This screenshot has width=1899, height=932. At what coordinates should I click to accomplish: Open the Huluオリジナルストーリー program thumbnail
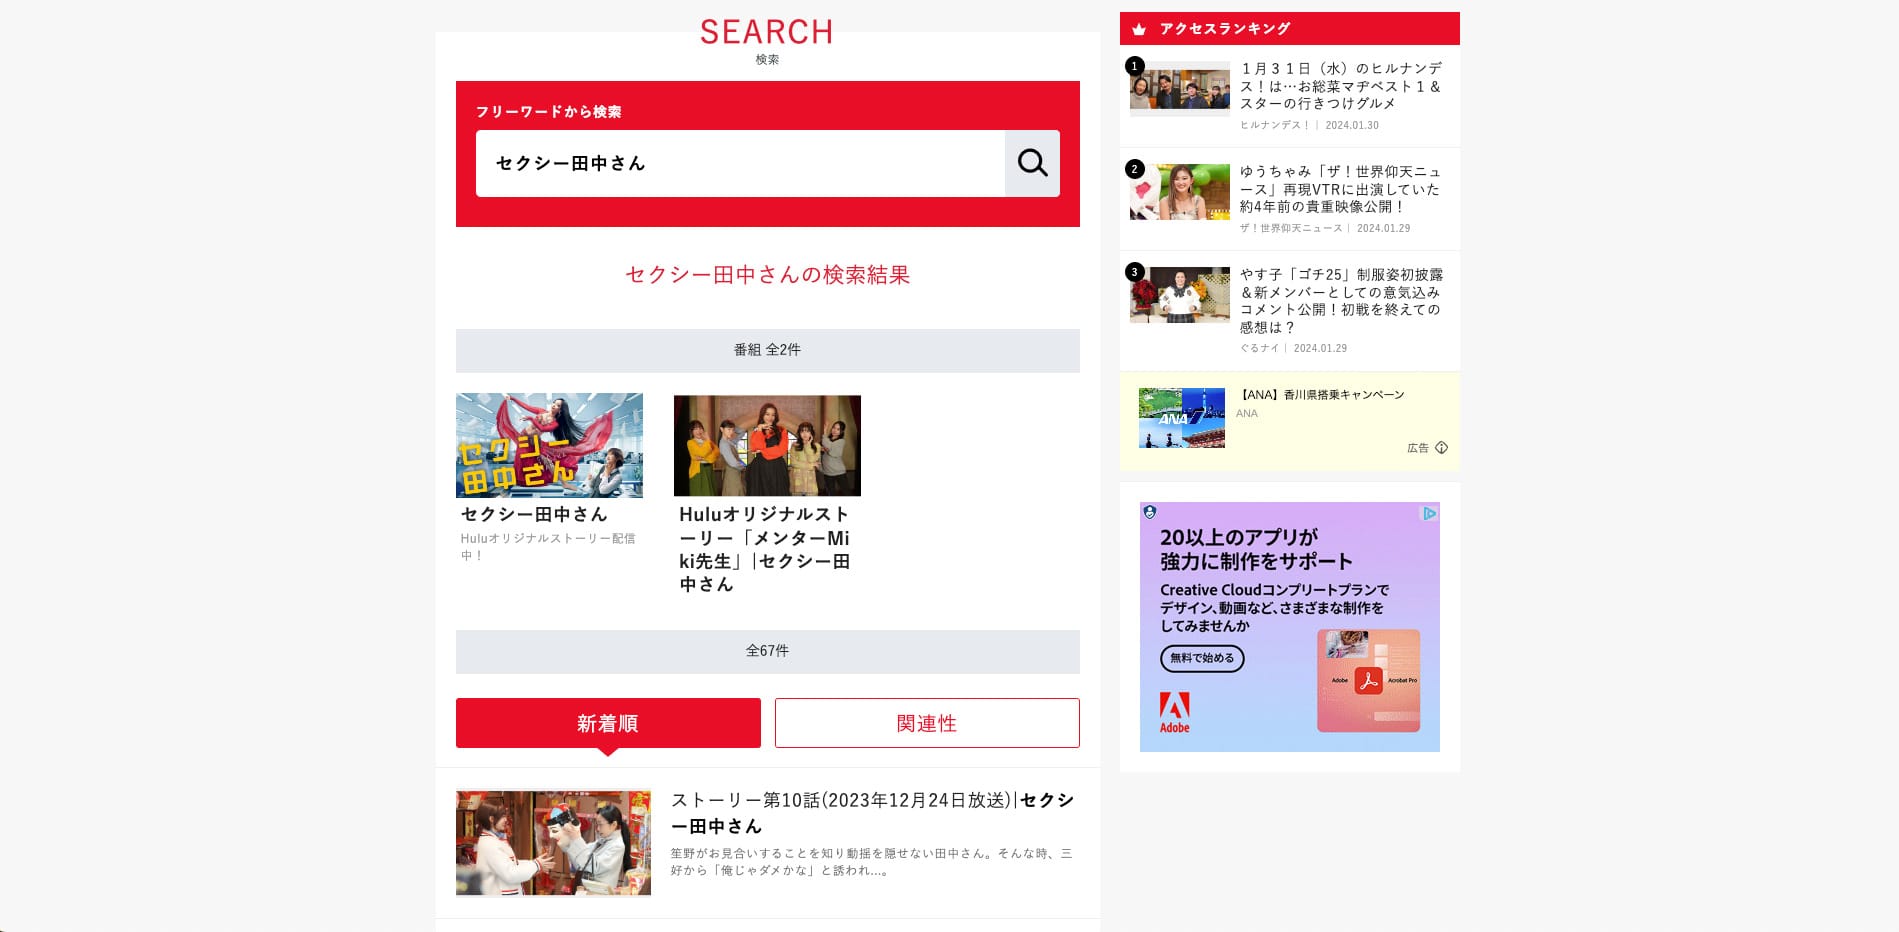click(x=767, y=445)
